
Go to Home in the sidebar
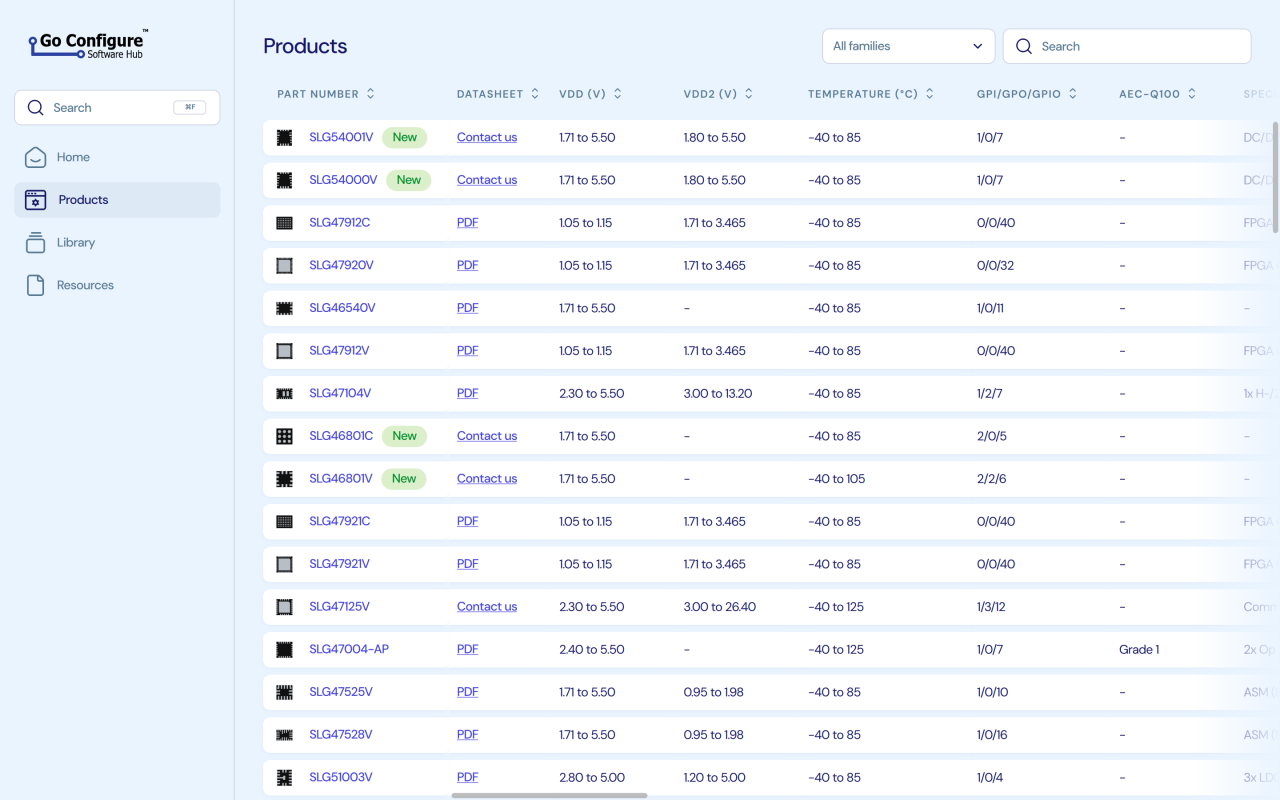click(117, 157)
